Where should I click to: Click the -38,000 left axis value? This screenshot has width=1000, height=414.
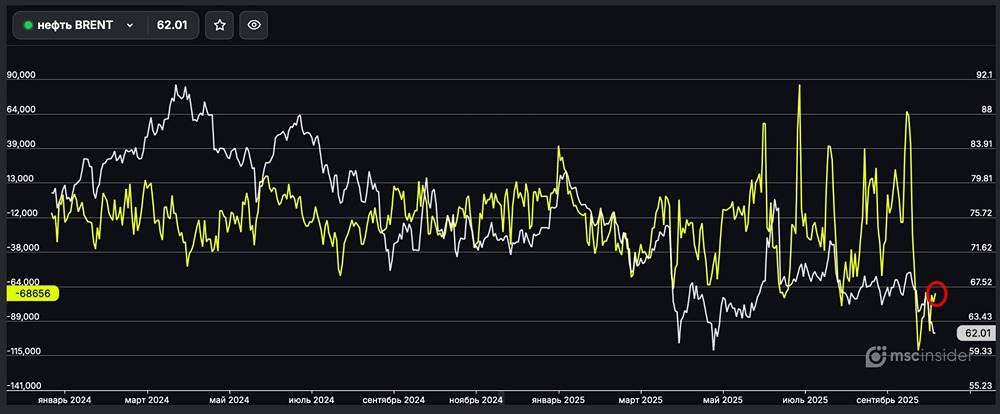pyautogui.click(x=22, y=248)
